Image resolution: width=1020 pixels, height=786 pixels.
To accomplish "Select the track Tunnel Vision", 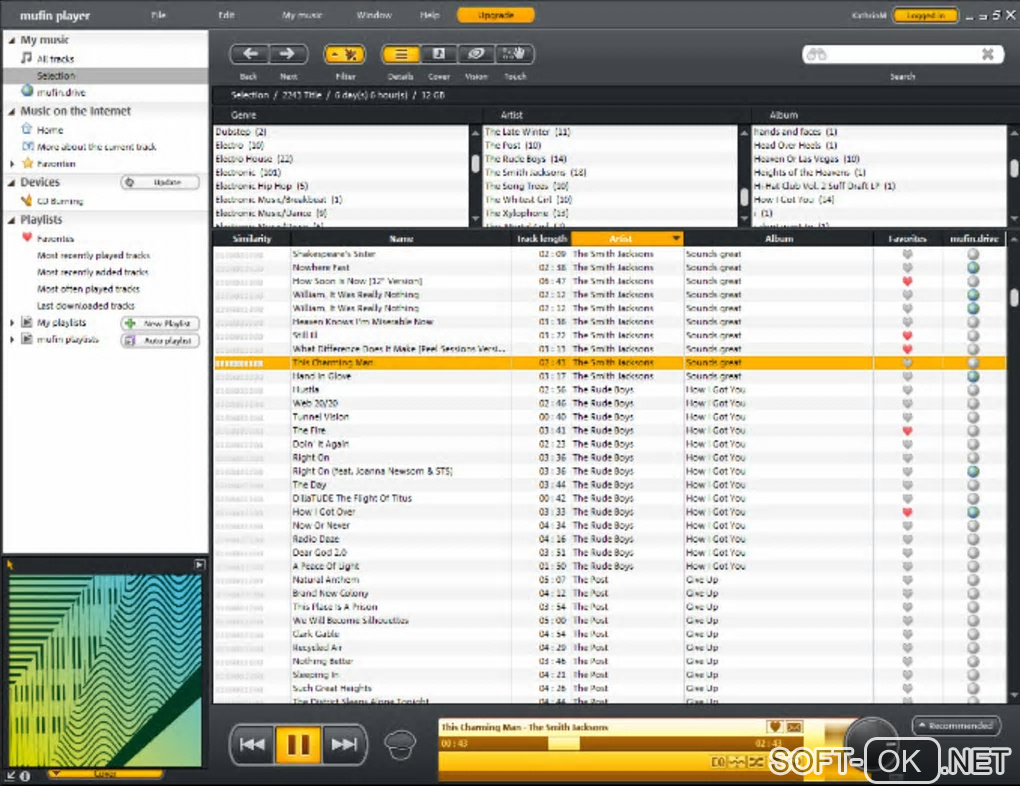I will [321, 417].
